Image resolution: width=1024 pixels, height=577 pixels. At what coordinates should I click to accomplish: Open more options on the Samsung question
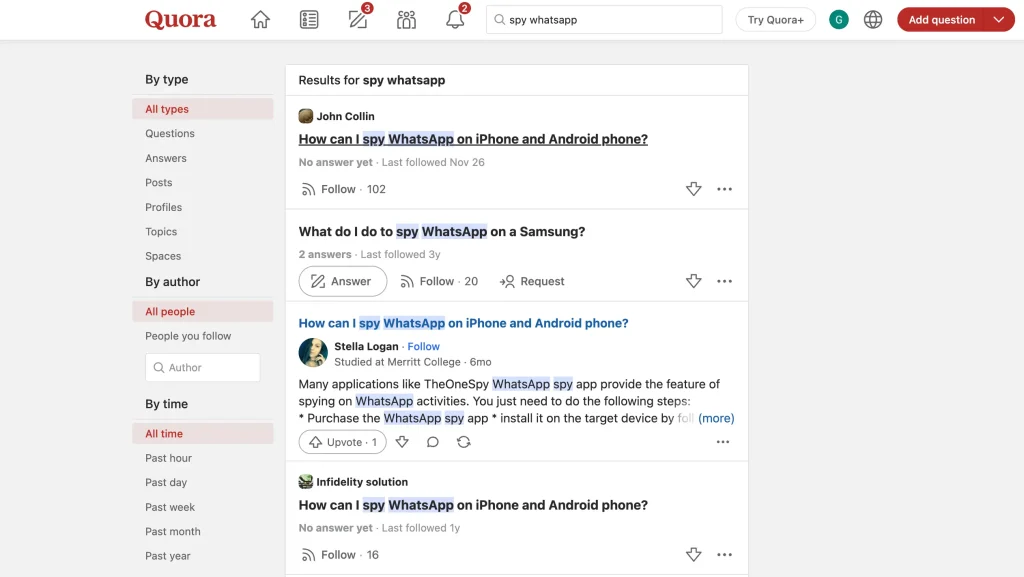[x=724, y=281]
